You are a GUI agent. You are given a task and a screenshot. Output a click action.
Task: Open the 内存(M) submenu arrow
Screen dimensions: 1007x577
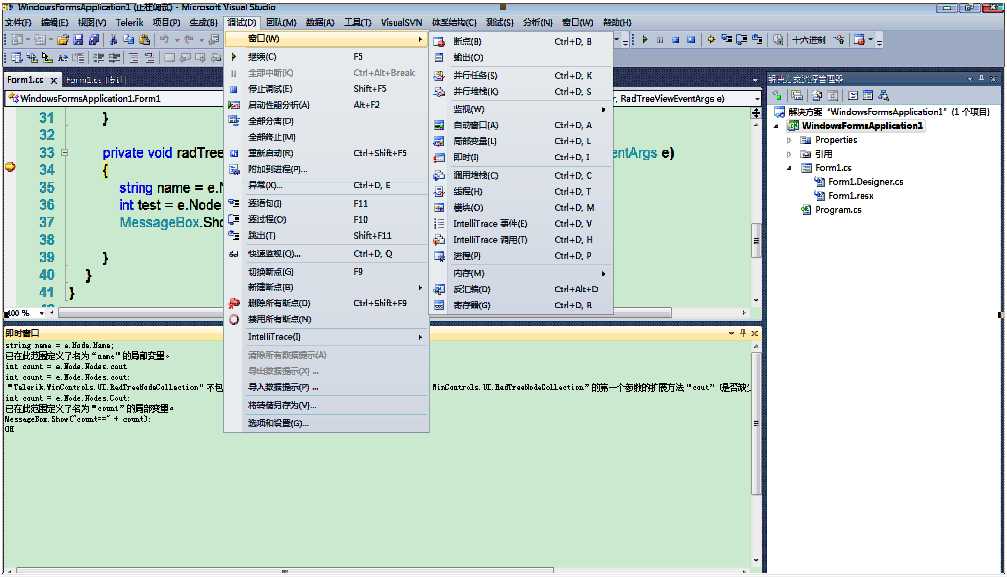pyautogui.click(x=603, y=273)
